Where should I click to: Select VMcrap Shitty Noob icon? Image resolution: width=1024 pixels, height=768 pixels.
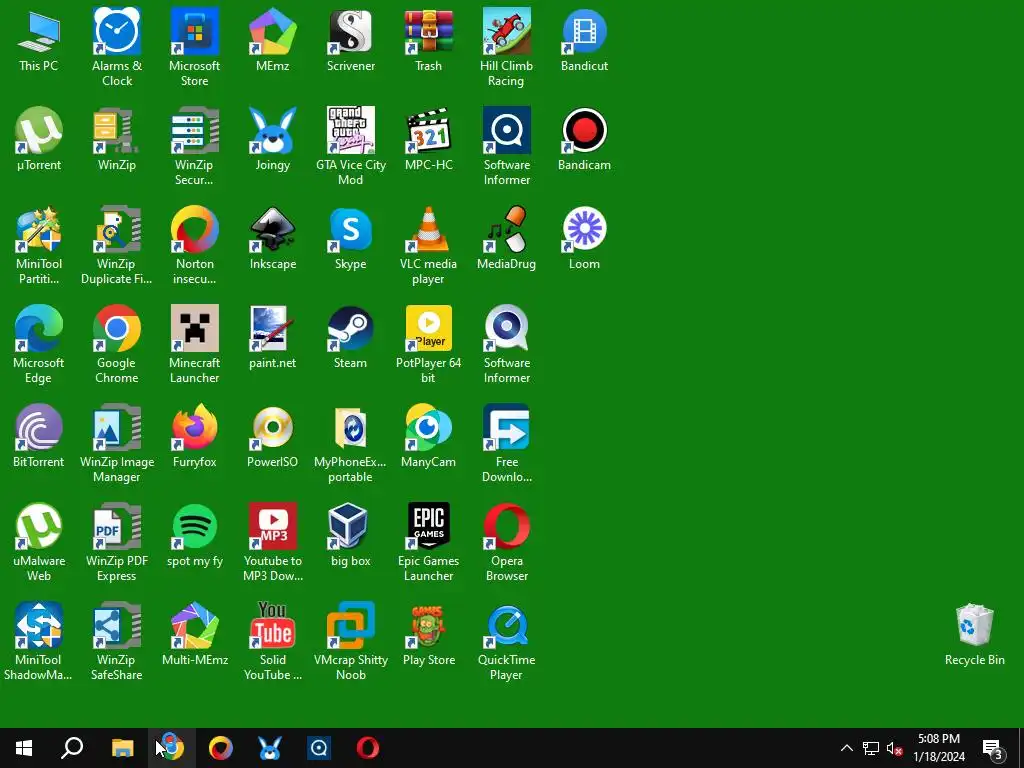pos(351,641)
